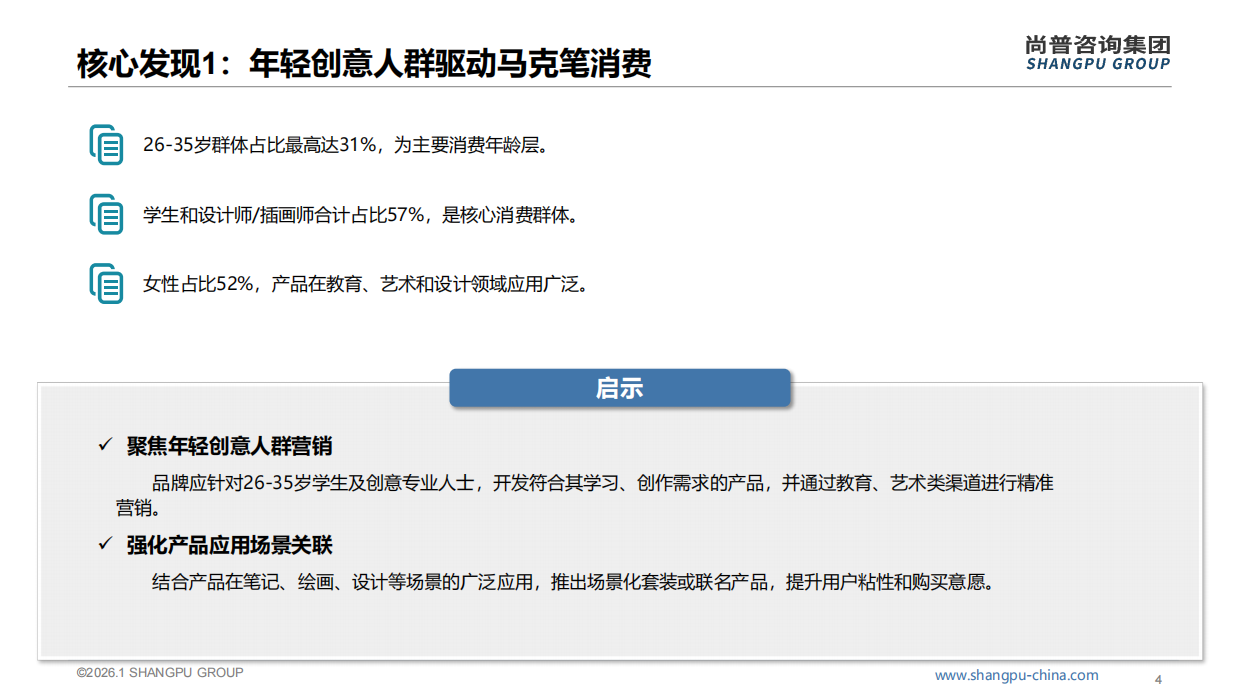The image size is (1240, 697).
Task: Click the horizontal divider line under the title
Action: (x=620, y=87)
